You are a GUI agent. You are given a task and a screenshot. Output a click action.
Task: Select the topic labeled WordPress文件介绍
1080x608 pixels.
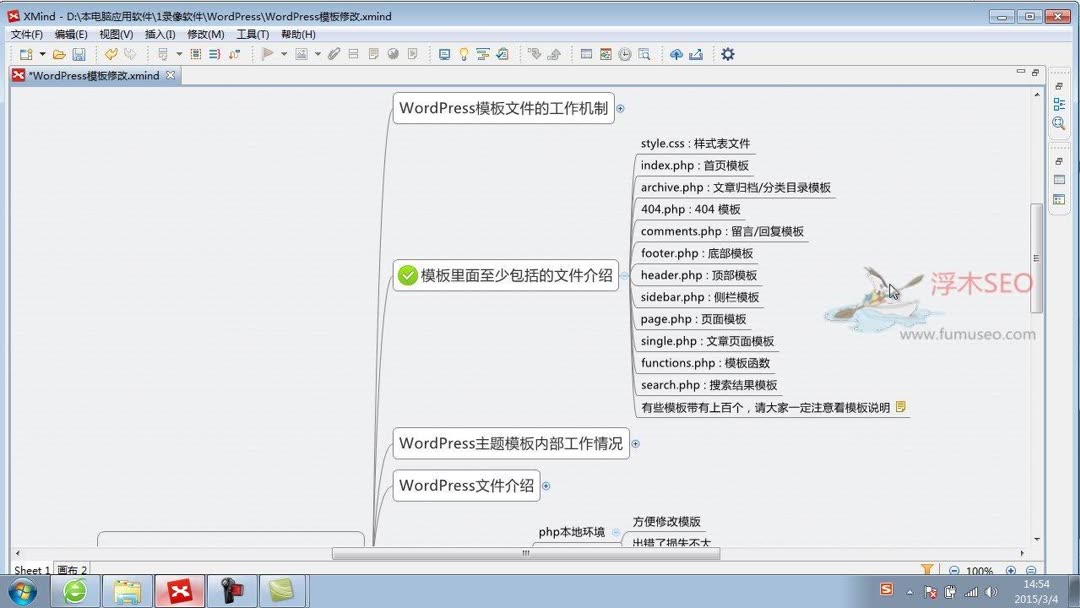(468, 485)
